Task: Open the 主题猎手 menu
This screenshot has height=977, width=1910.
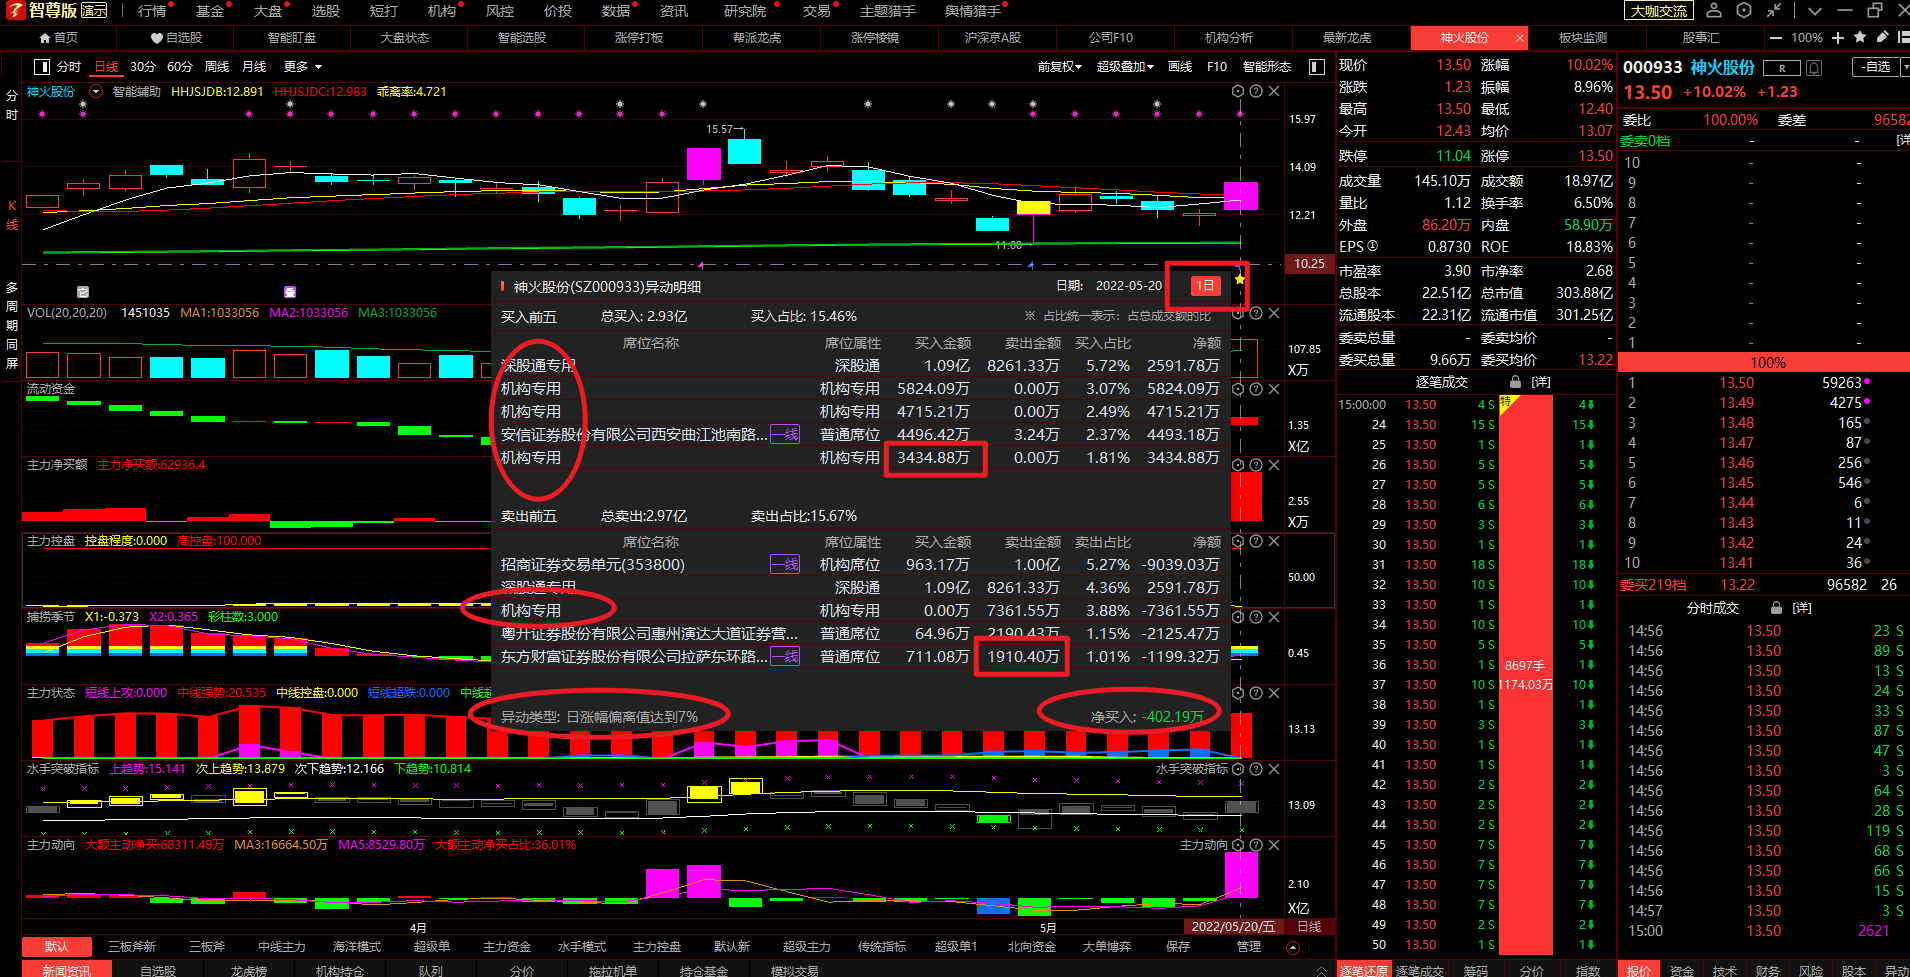Action: pyautogui.click(x=887, y=11)
